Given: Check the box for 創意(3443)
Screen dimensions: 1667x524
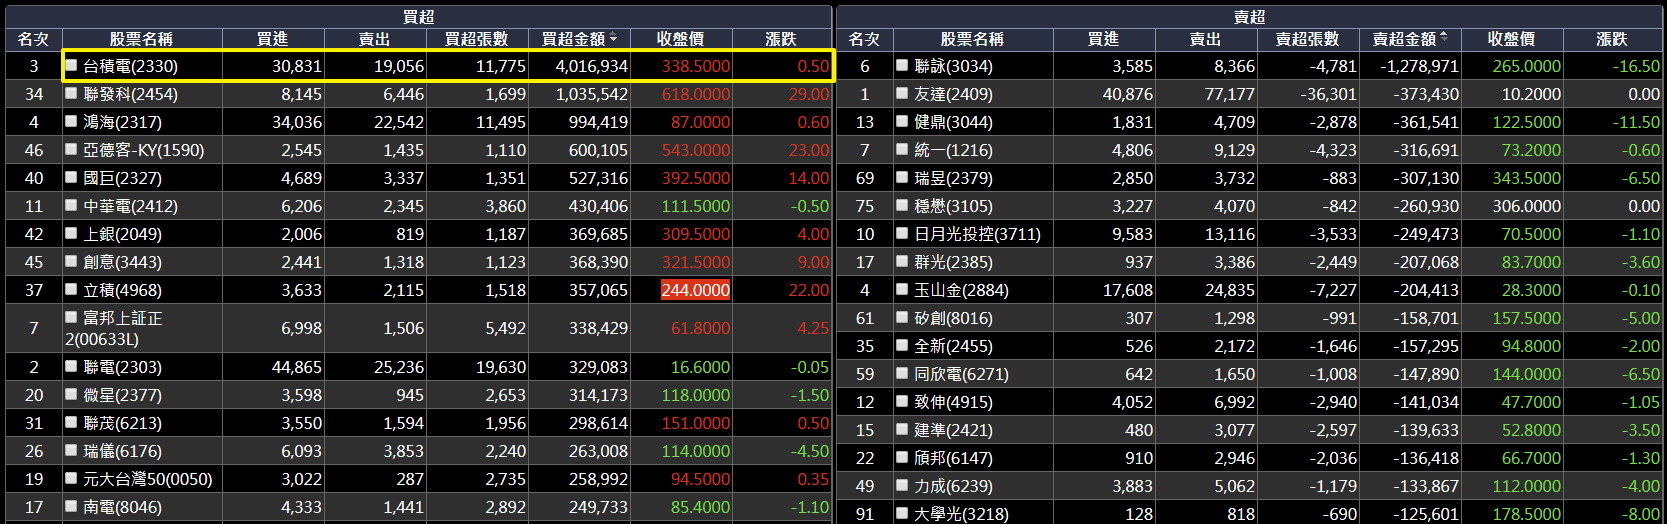Looking at the screenshot, I should tap(71, 261).
